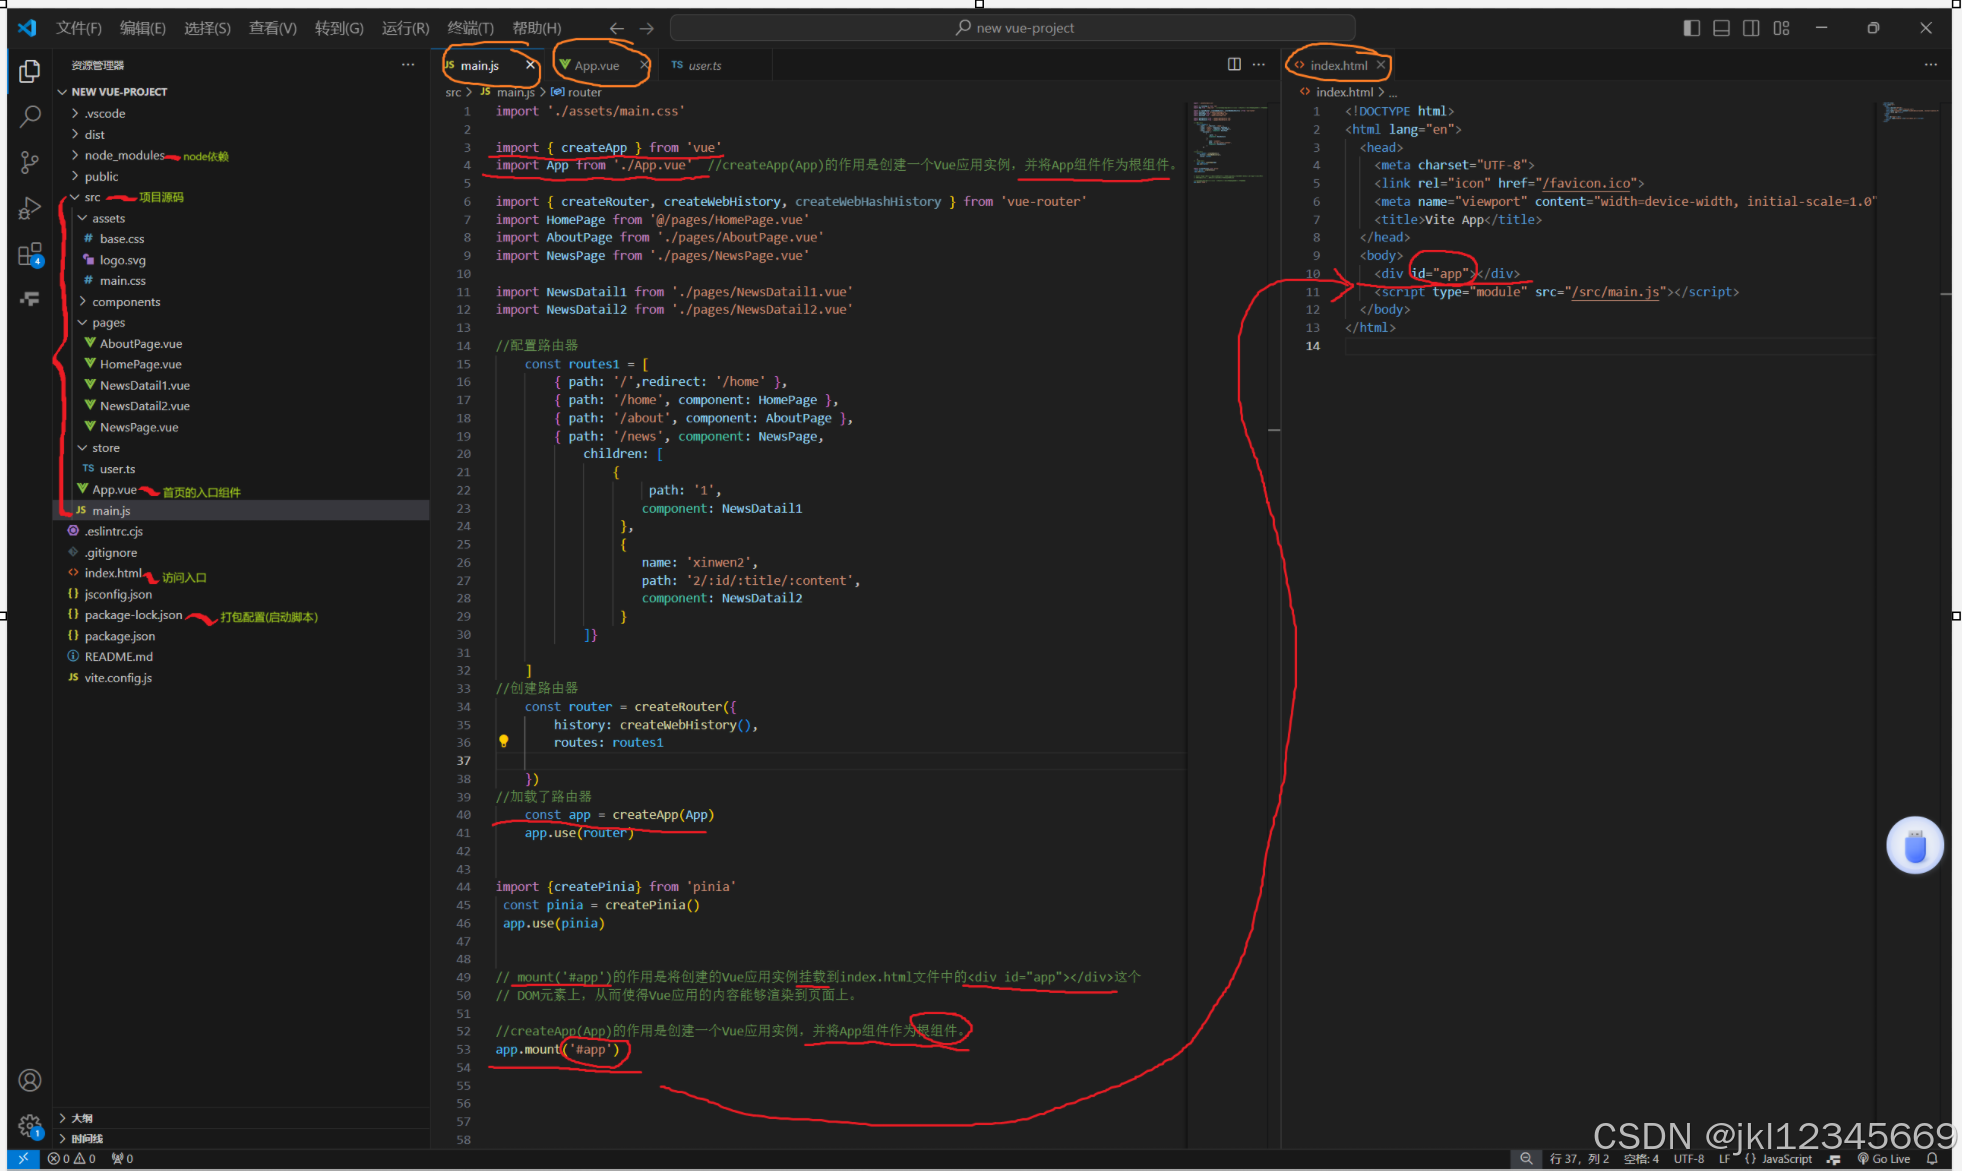Screen dimensions: 1962x1171
Task: Click the split editor right icon
Action: [x=1234, y=64]
